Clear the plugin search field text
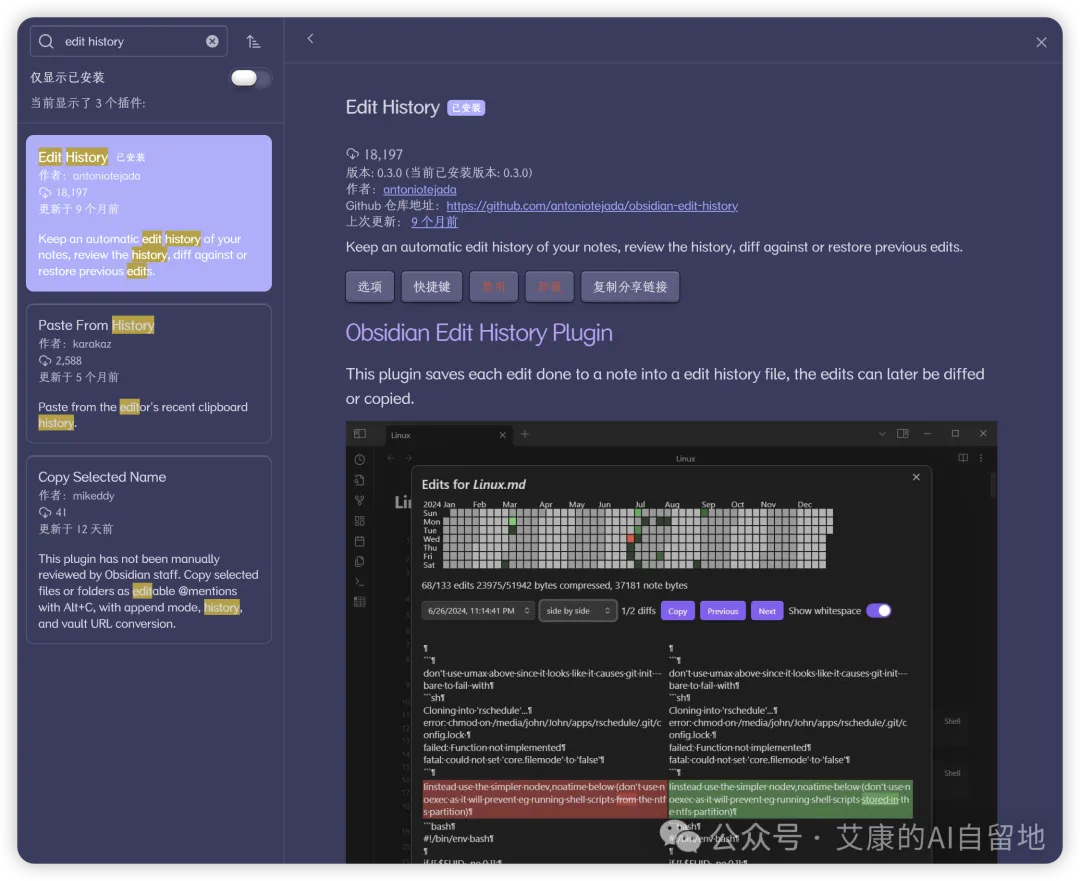 click(212, 41)
